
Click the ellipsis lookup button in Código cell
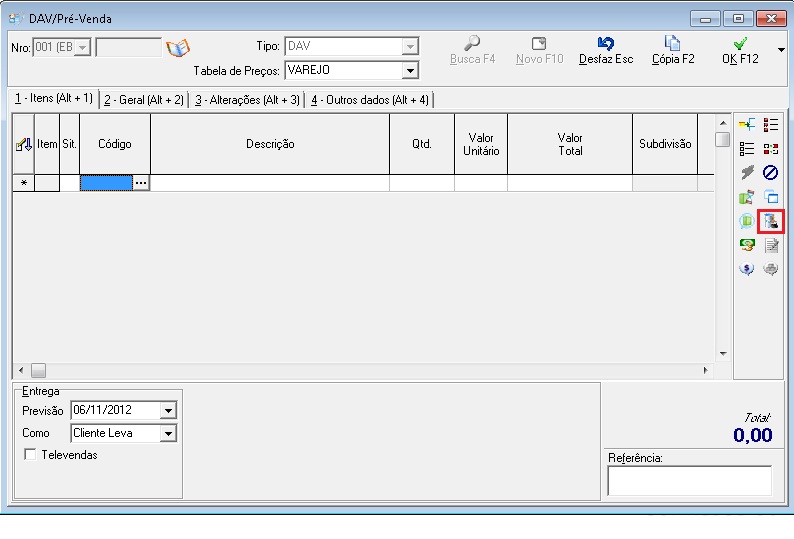[x=141, y=183]
